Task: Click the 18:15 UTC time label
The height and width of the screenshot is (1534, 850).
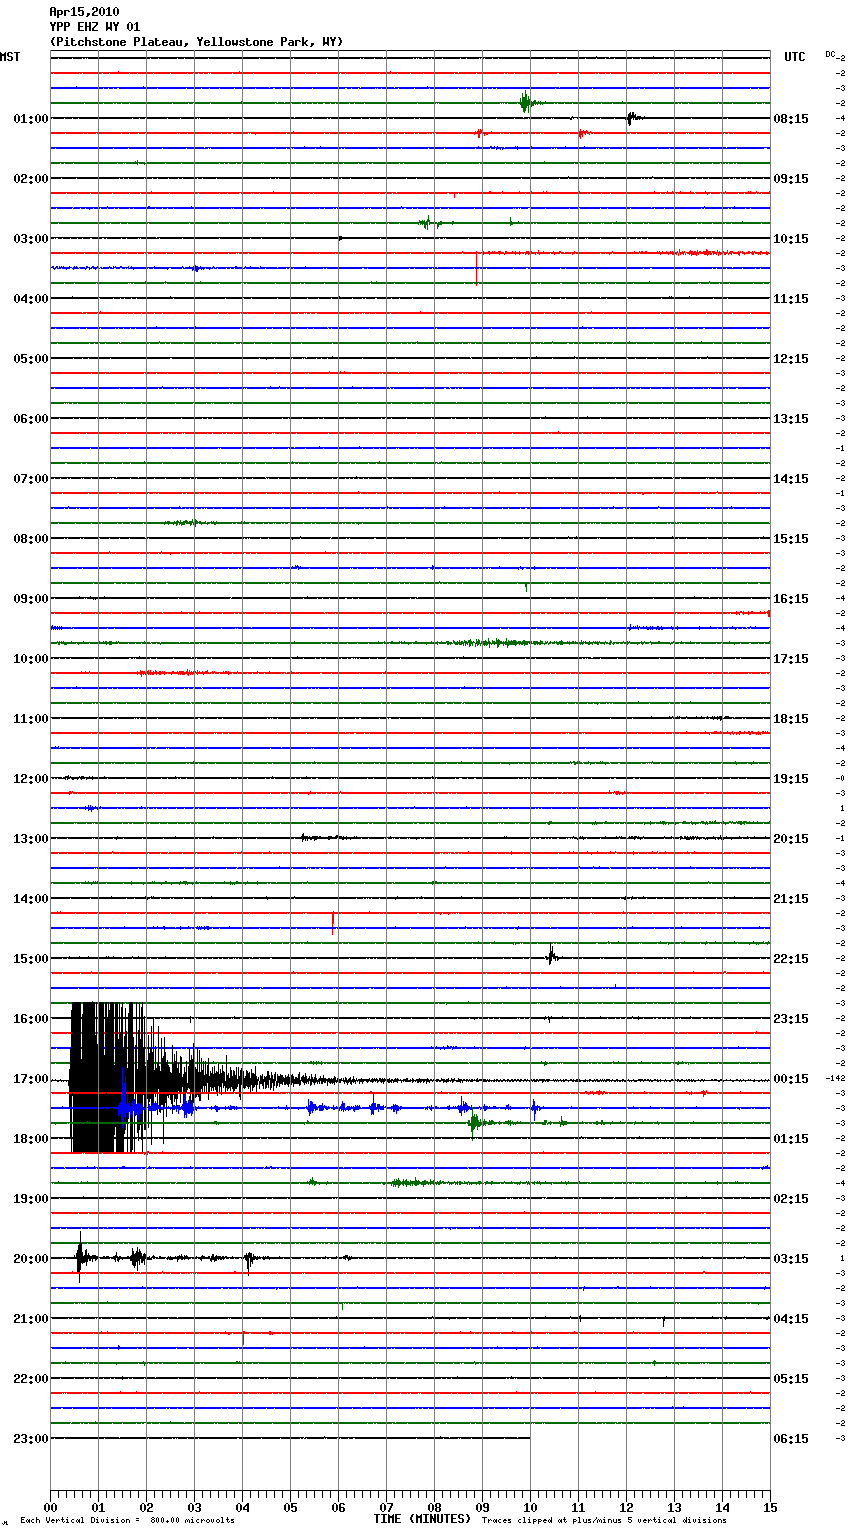Action: click(791, 719)
